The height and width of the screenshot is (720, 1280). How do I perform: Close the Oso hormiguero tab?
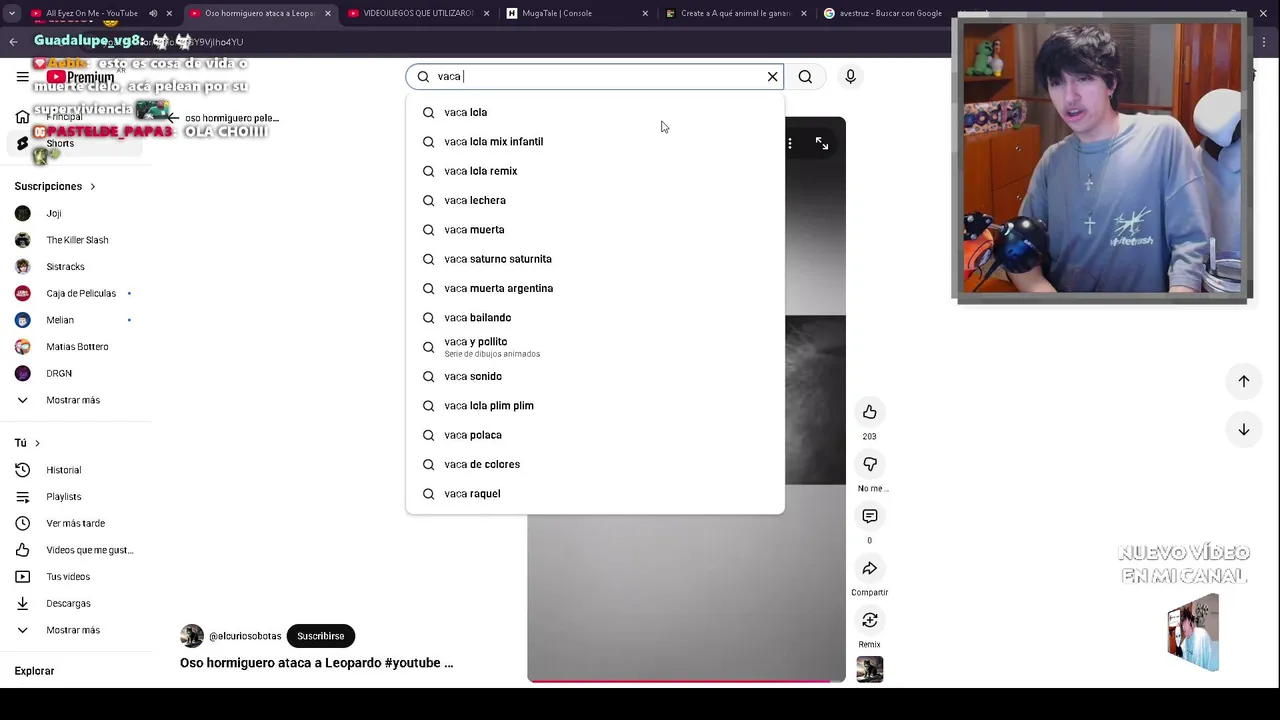coord(327,13)
